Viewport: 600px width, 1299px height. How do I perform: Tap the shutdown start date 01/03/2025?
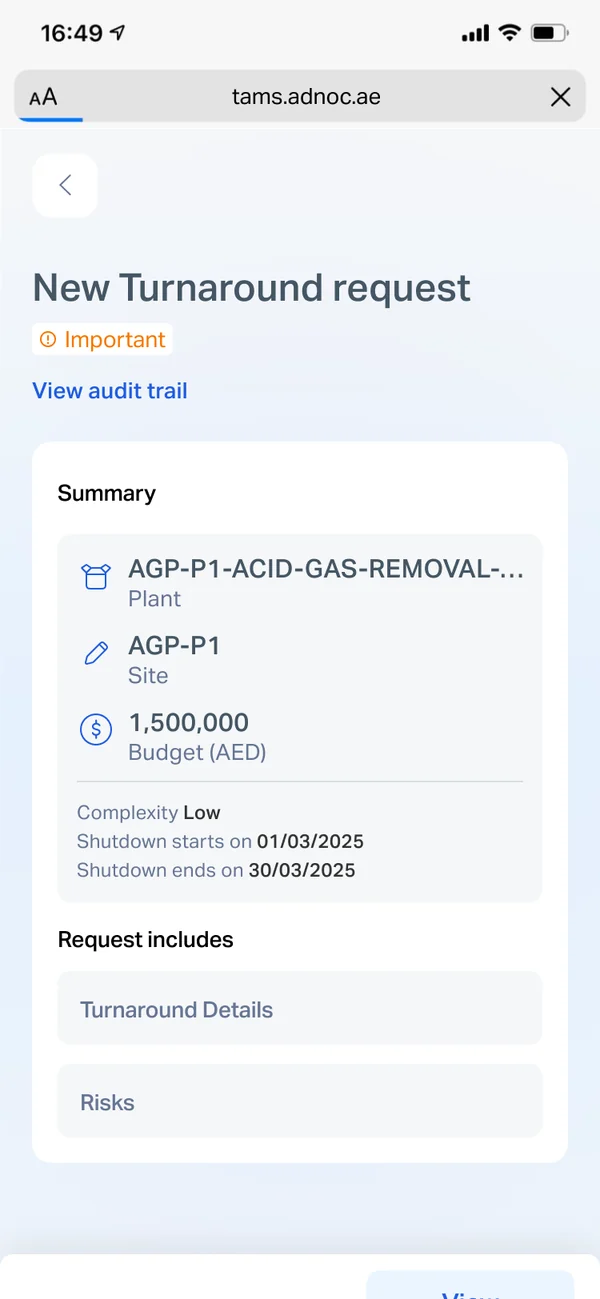(310, 841)
